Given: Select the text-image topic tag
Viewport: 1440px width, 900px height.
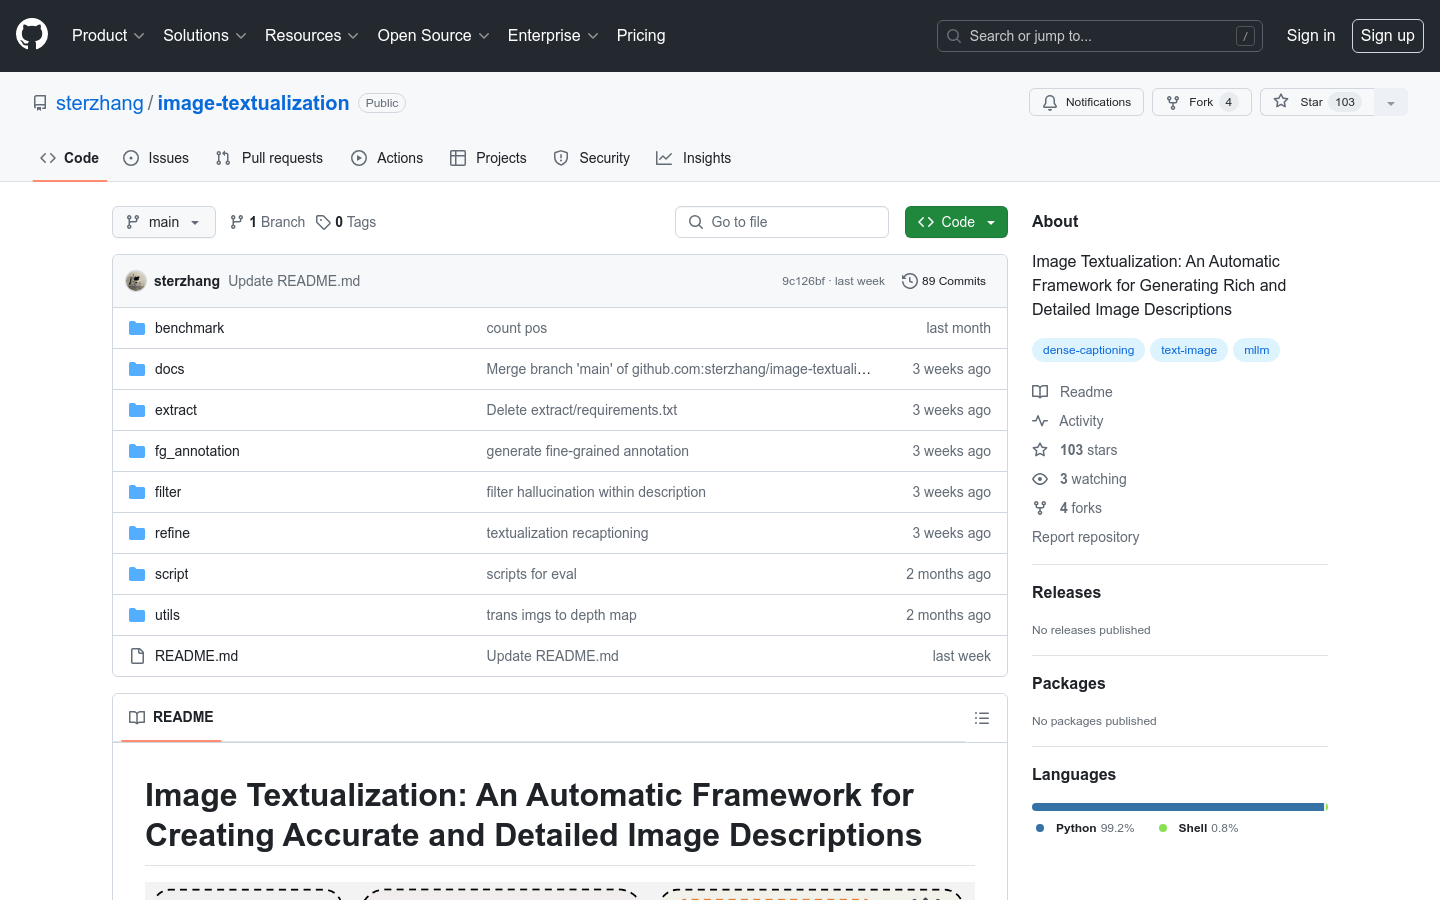Looking at the screenshot, I should point(1189,350).
